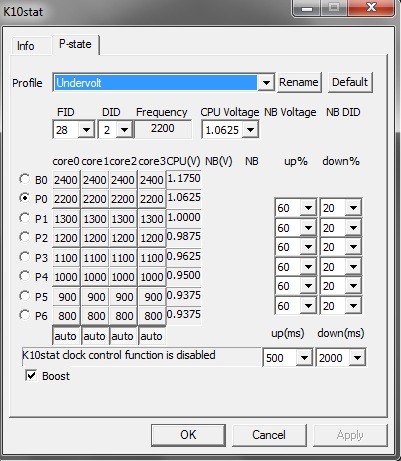Click the core3 800 cell in P6 row

(152, 315)
